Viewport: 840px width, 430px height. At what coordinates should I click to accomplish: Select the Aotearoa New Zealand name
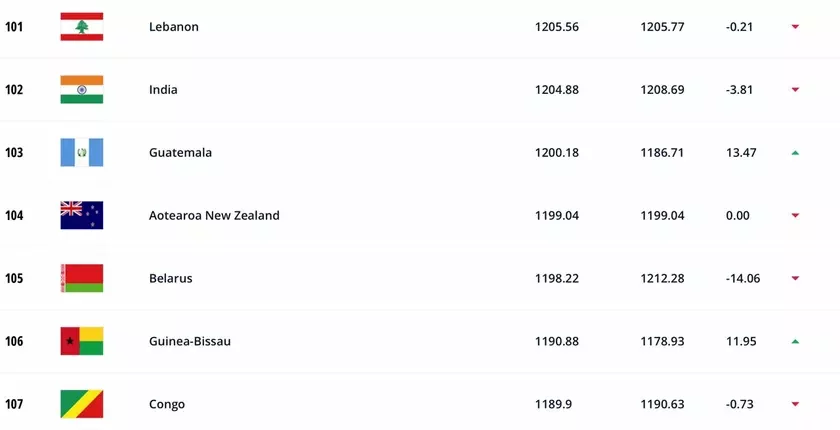click(214, 215)
